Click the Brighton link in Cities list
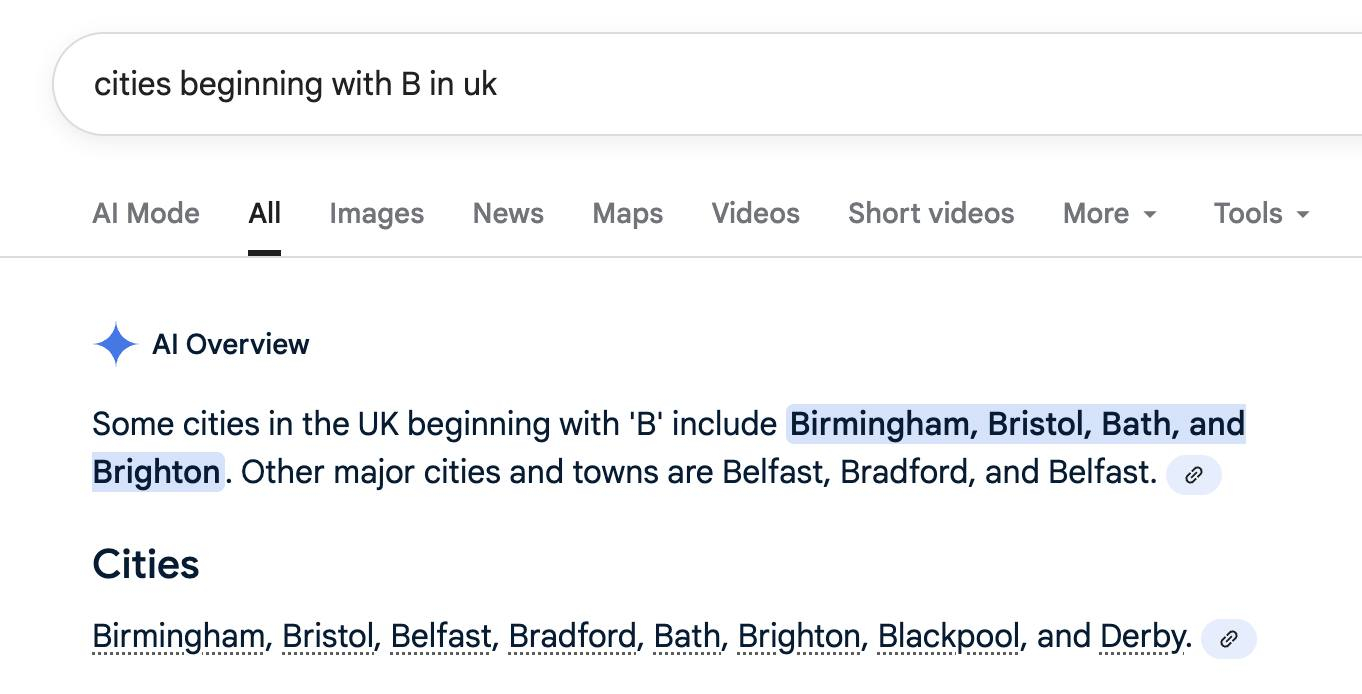Image resolution: width=1362 pixels, height=694 pixels. click(x=799, y=636)
